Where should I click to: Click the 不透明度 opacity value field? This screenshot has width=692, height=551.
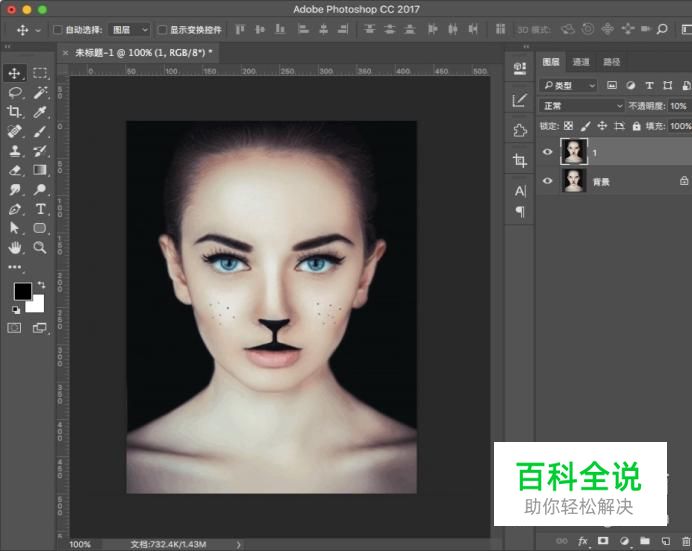click(678, 106)
